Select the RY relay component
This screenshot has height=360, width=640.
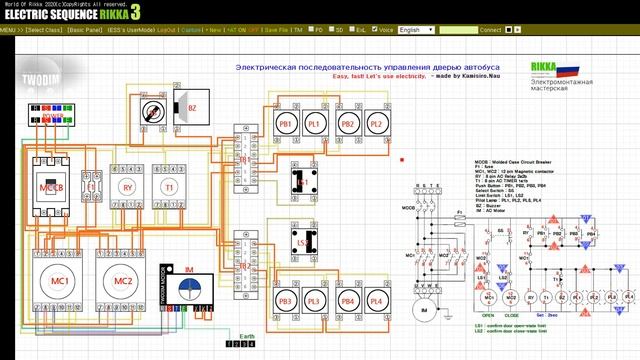coord(127,187)
